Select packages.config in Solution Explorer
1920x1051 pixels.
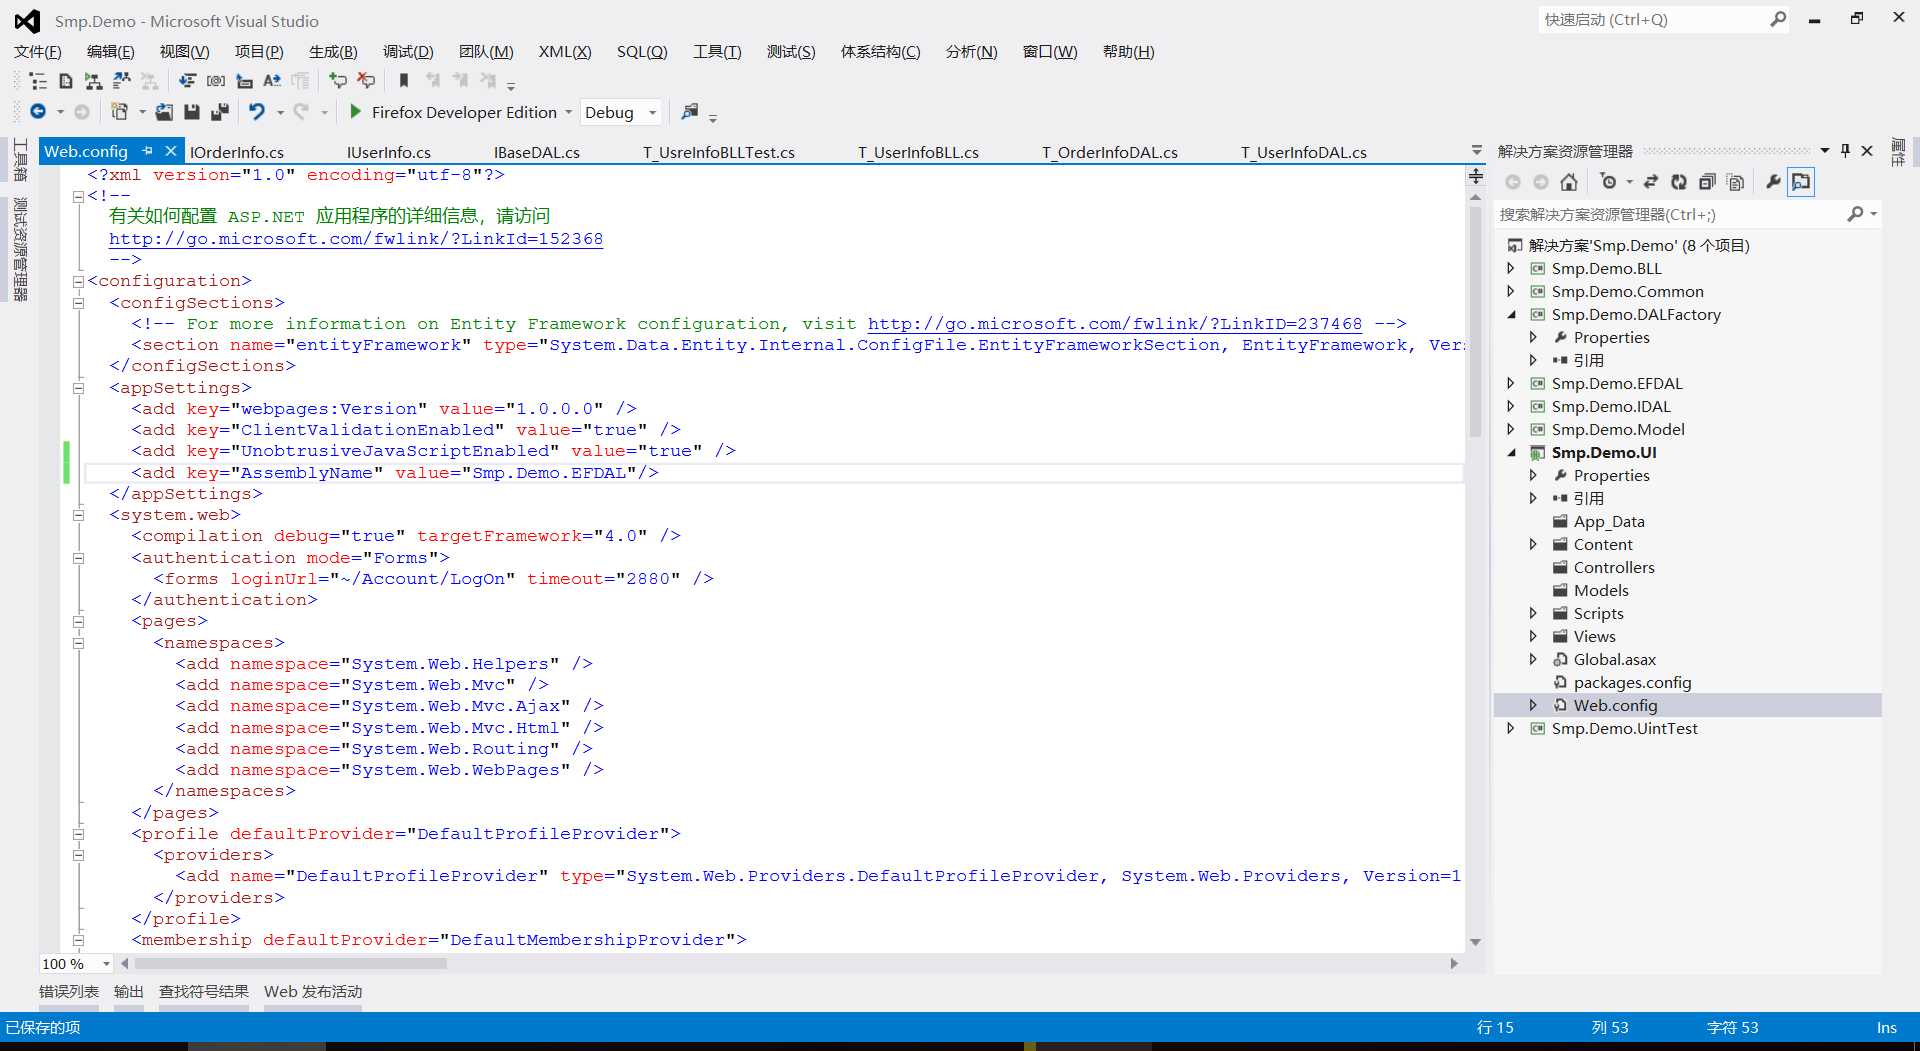click(1632, 682)
